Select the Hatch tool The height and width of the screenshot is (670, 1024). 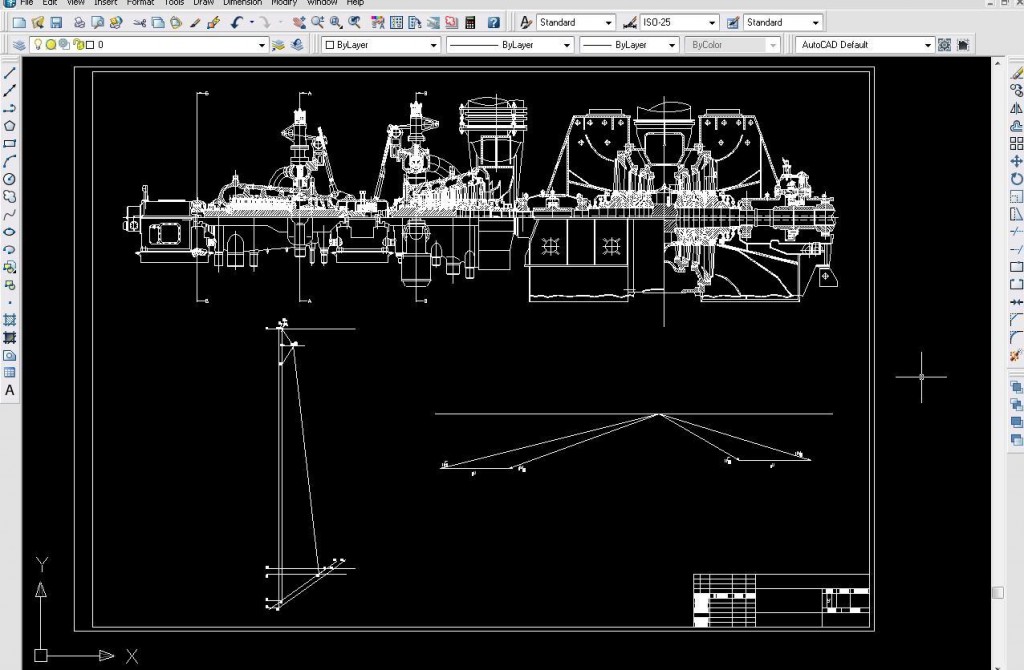tap(10, 320)
